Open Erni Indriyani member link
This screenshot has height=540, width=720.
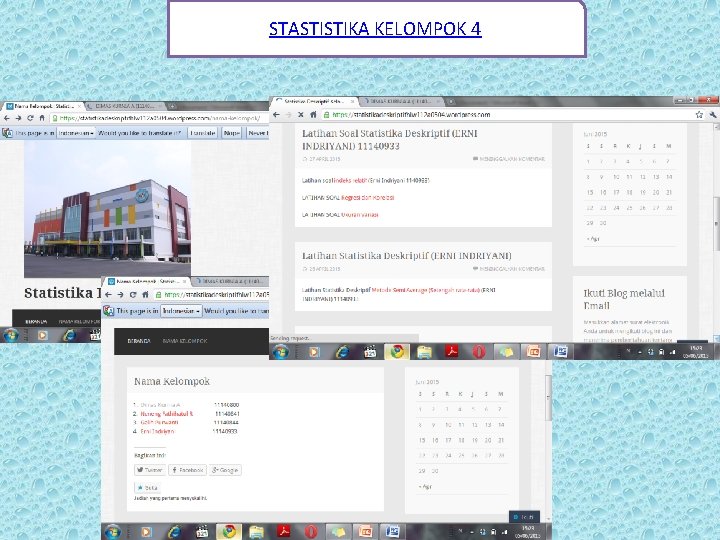click(x=157, y=431)
